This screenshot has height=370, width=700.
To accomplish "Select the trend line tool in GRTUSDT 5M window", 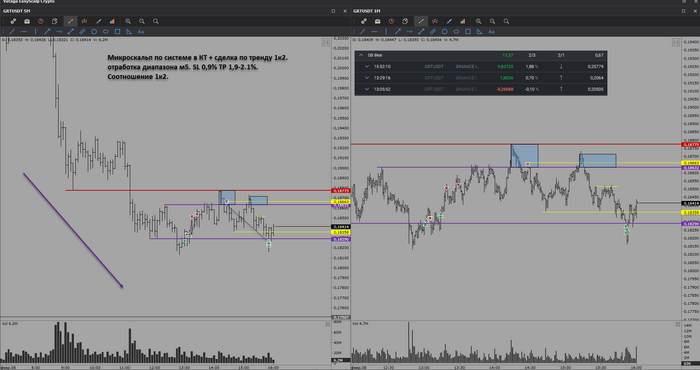I will click(x=12, y=32).
